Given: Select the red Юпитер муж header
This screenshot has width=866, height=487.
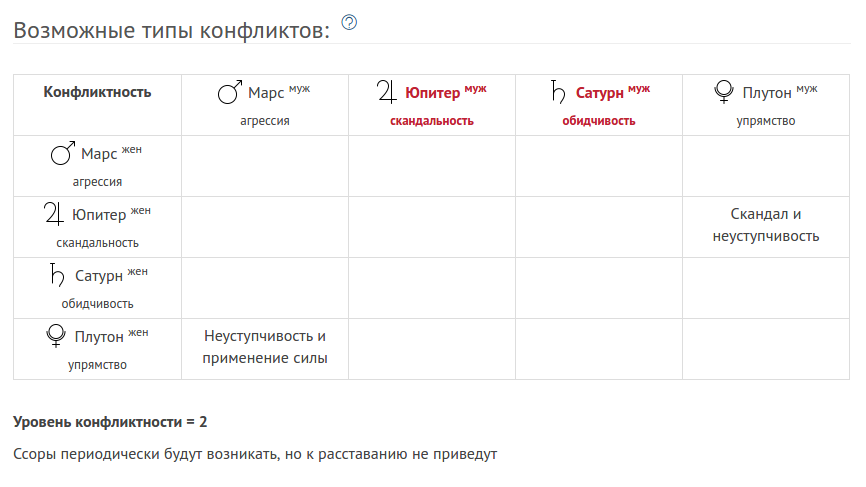Looking at the screenshot, I should point(446,92).
